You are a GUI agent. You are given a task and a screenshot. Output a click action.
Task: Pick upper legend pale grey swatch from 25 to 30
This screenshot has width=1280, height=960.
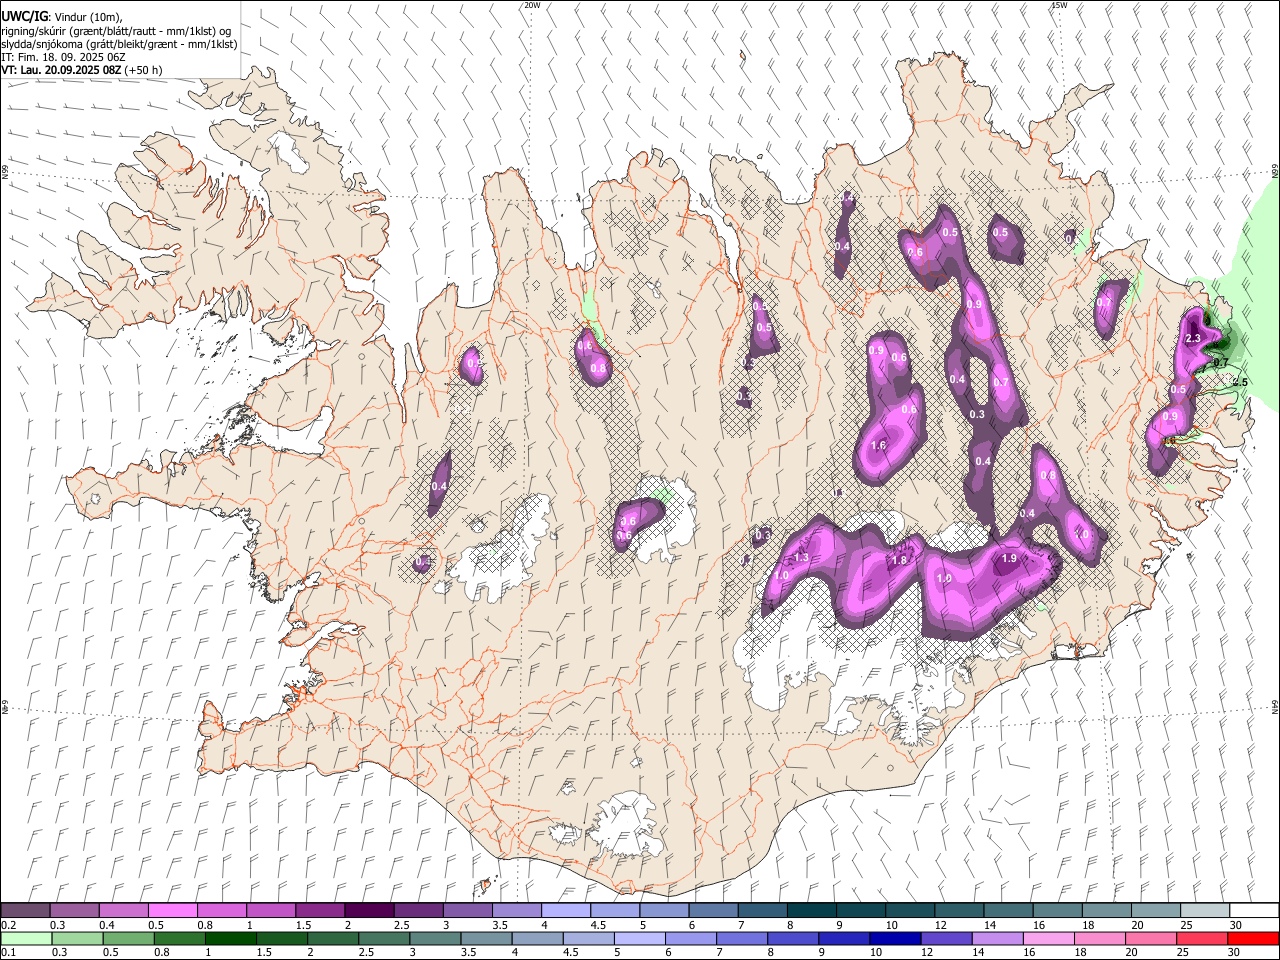(1204, 911)
